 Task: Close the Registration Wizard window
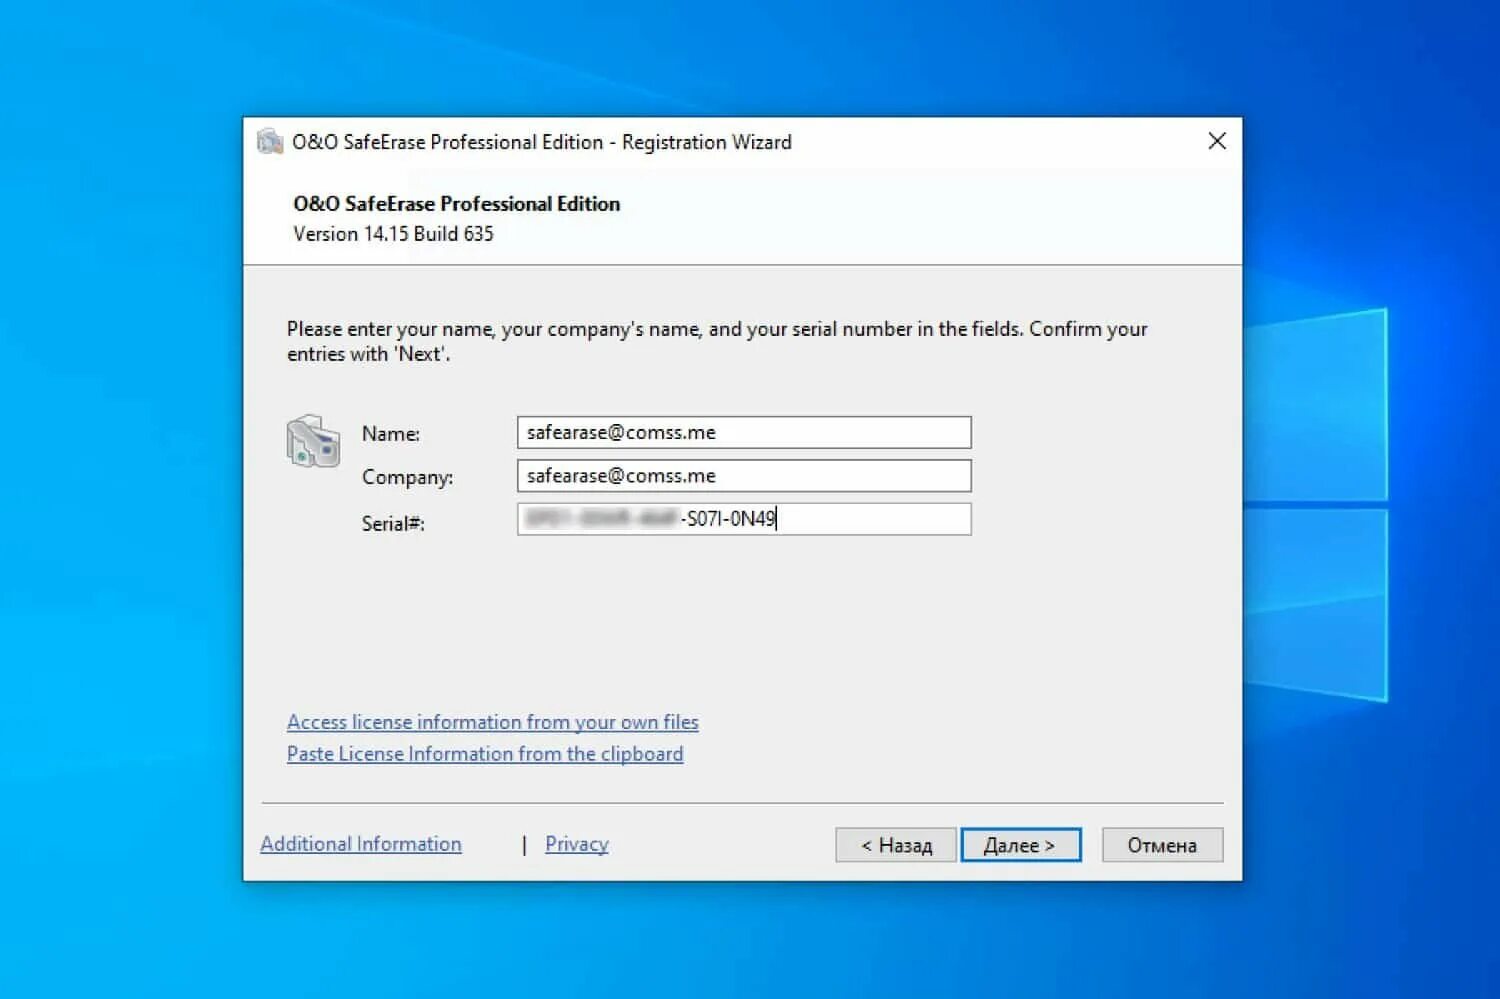coord(1216,141)
